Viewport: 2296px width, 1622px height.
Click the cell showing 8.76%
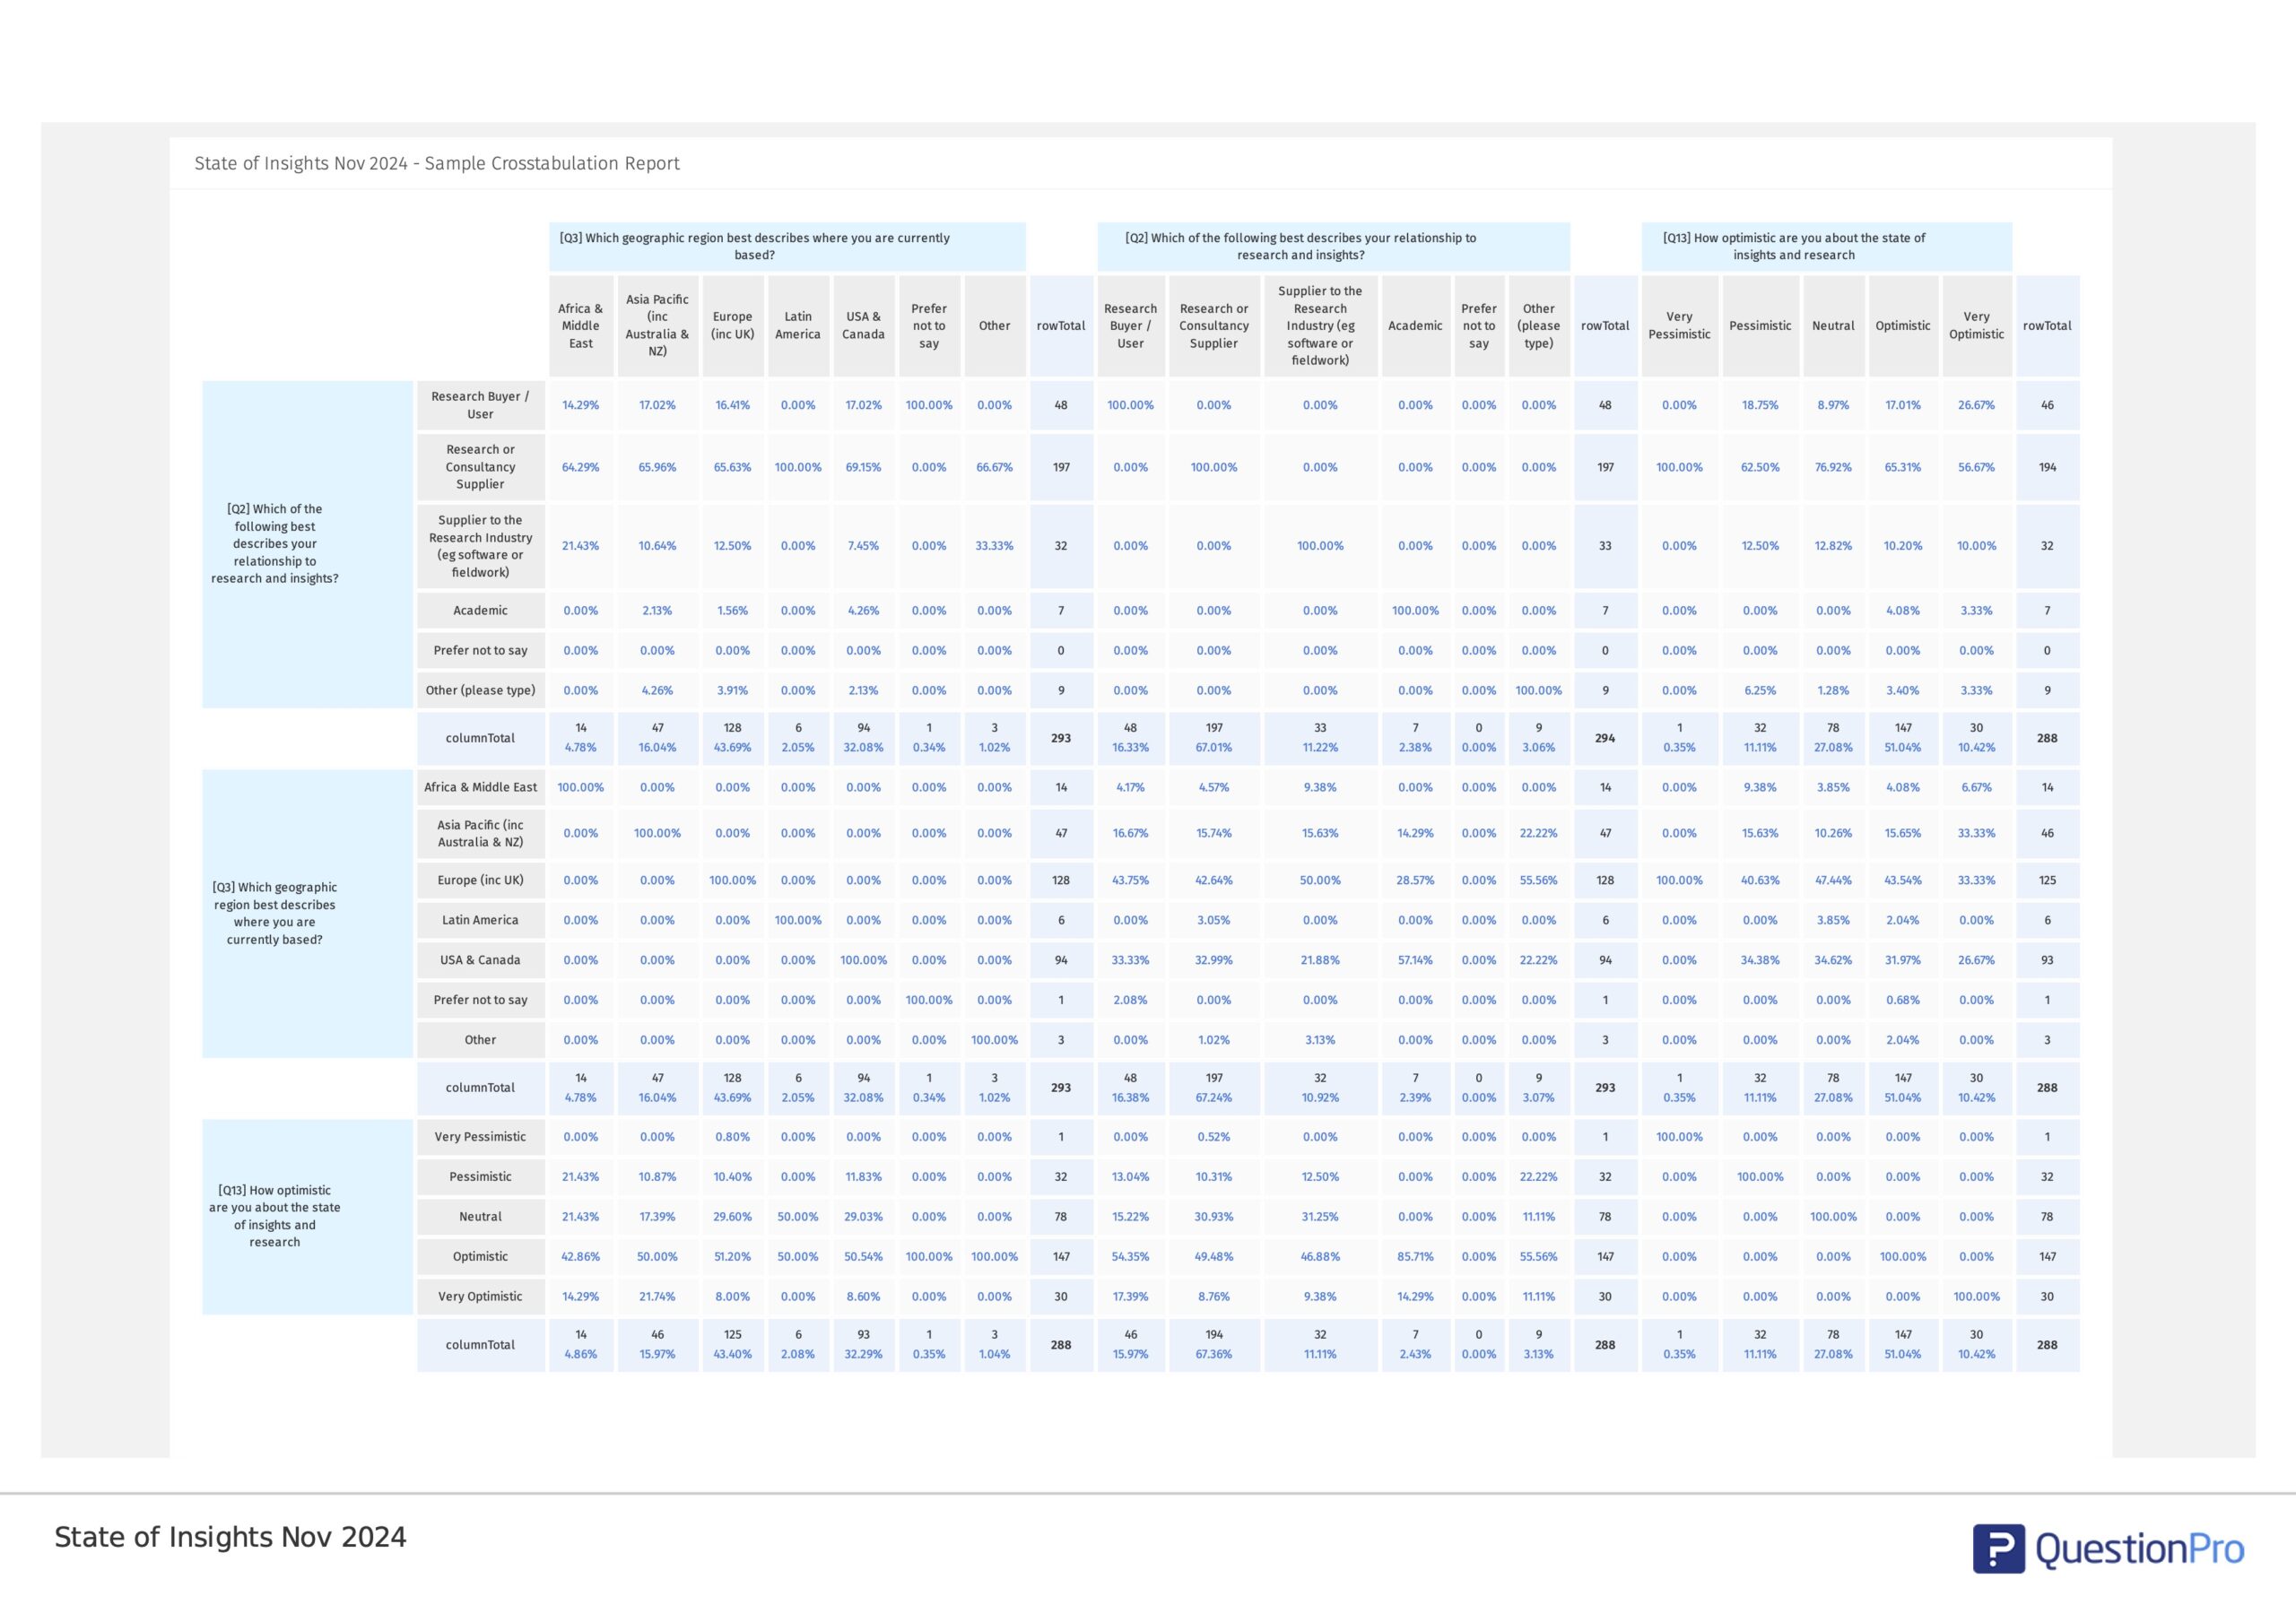coord(1214,1296)
